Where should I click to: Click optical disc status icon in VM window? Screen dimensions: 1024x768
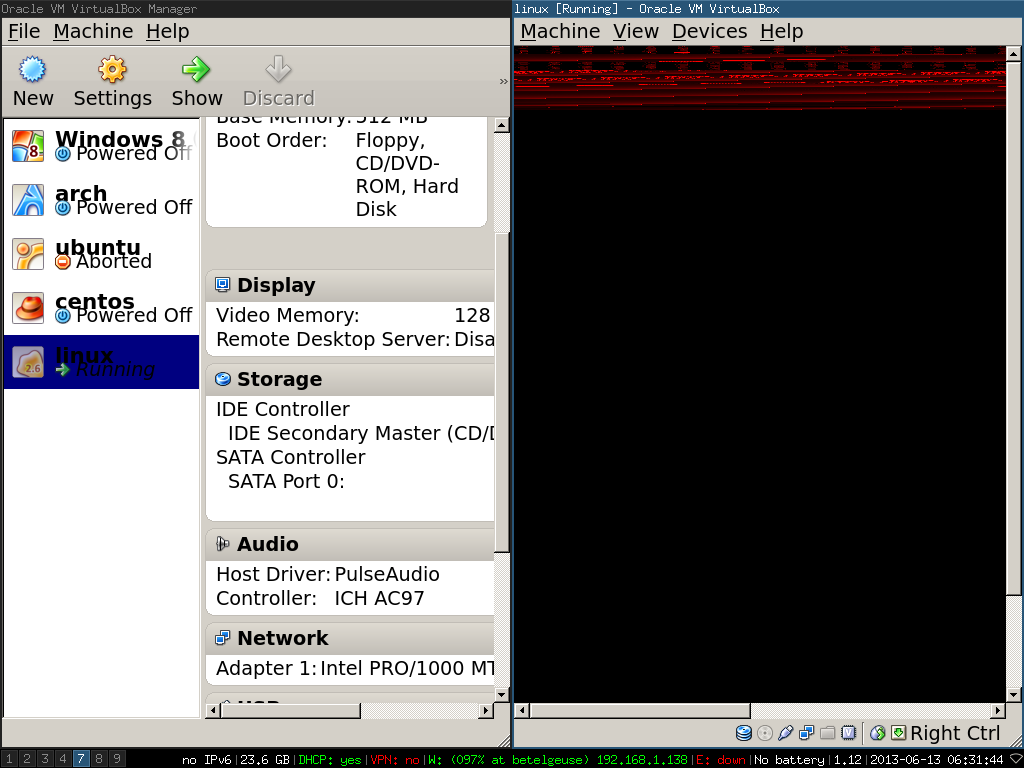pos(765,733)
